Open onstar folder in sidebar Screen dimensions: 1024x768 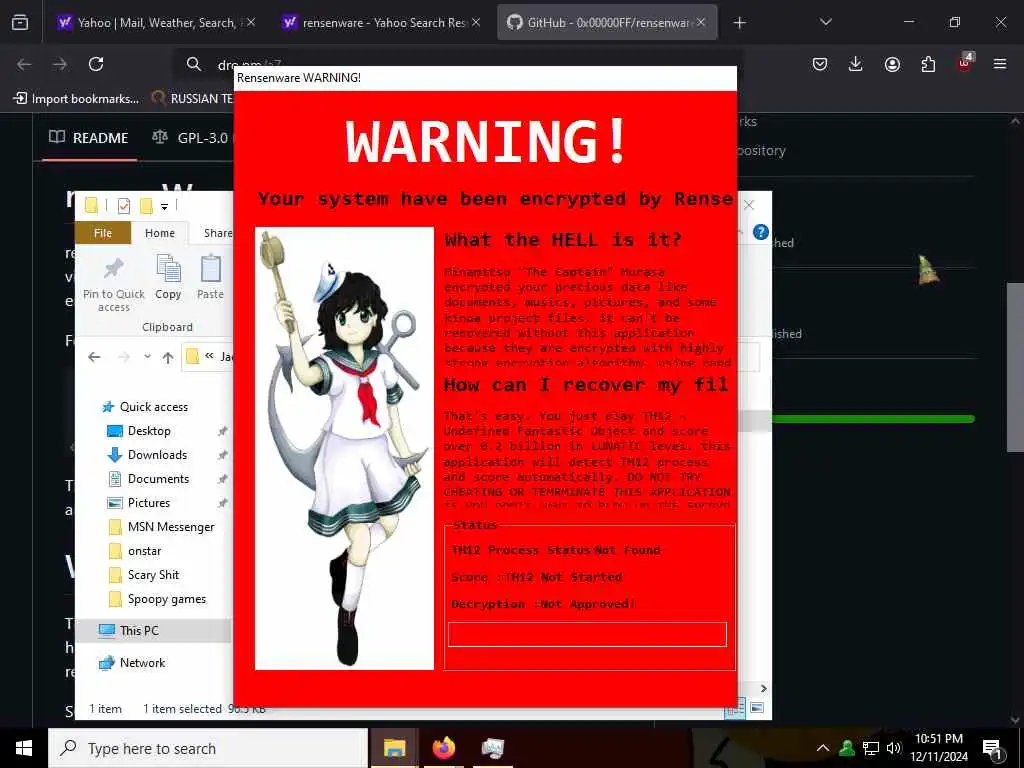[x=144, y=551]
